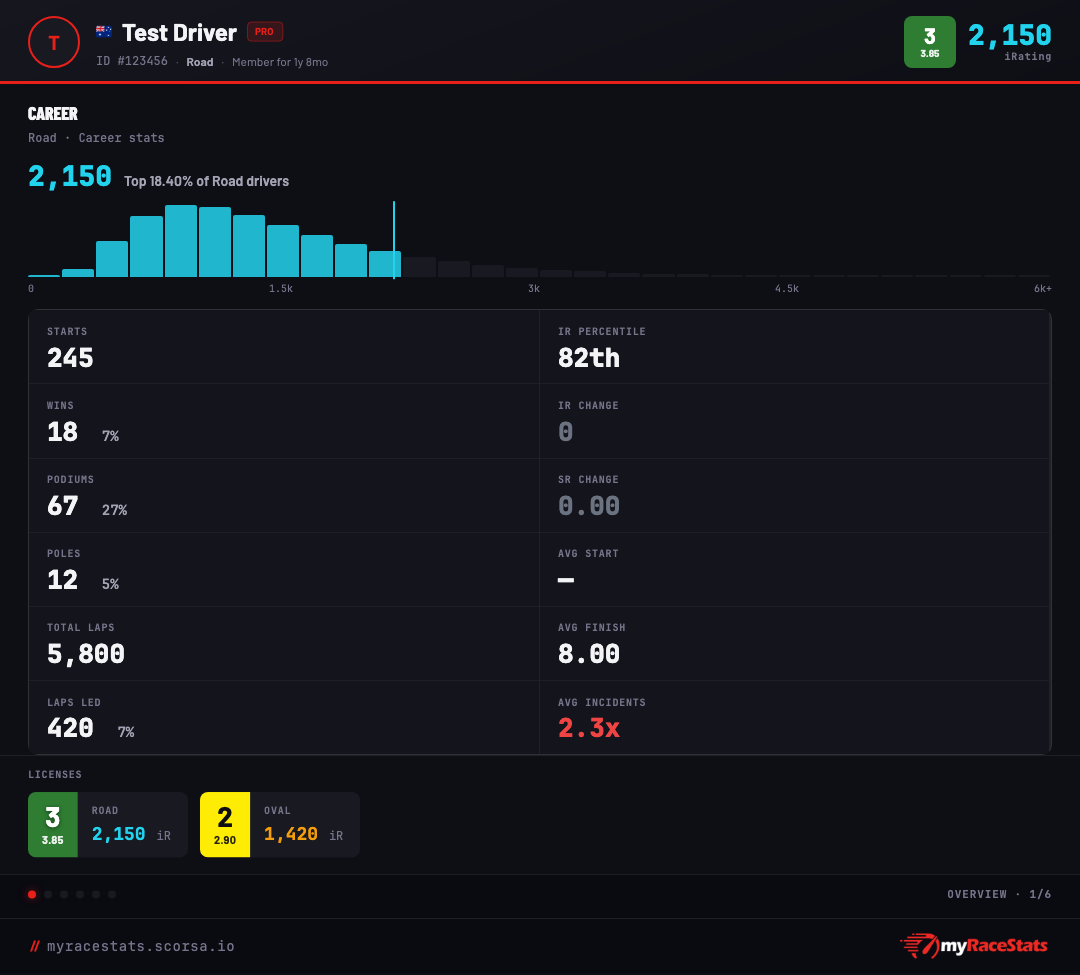Click the Avg Finish value 8.00

(589, 654)
